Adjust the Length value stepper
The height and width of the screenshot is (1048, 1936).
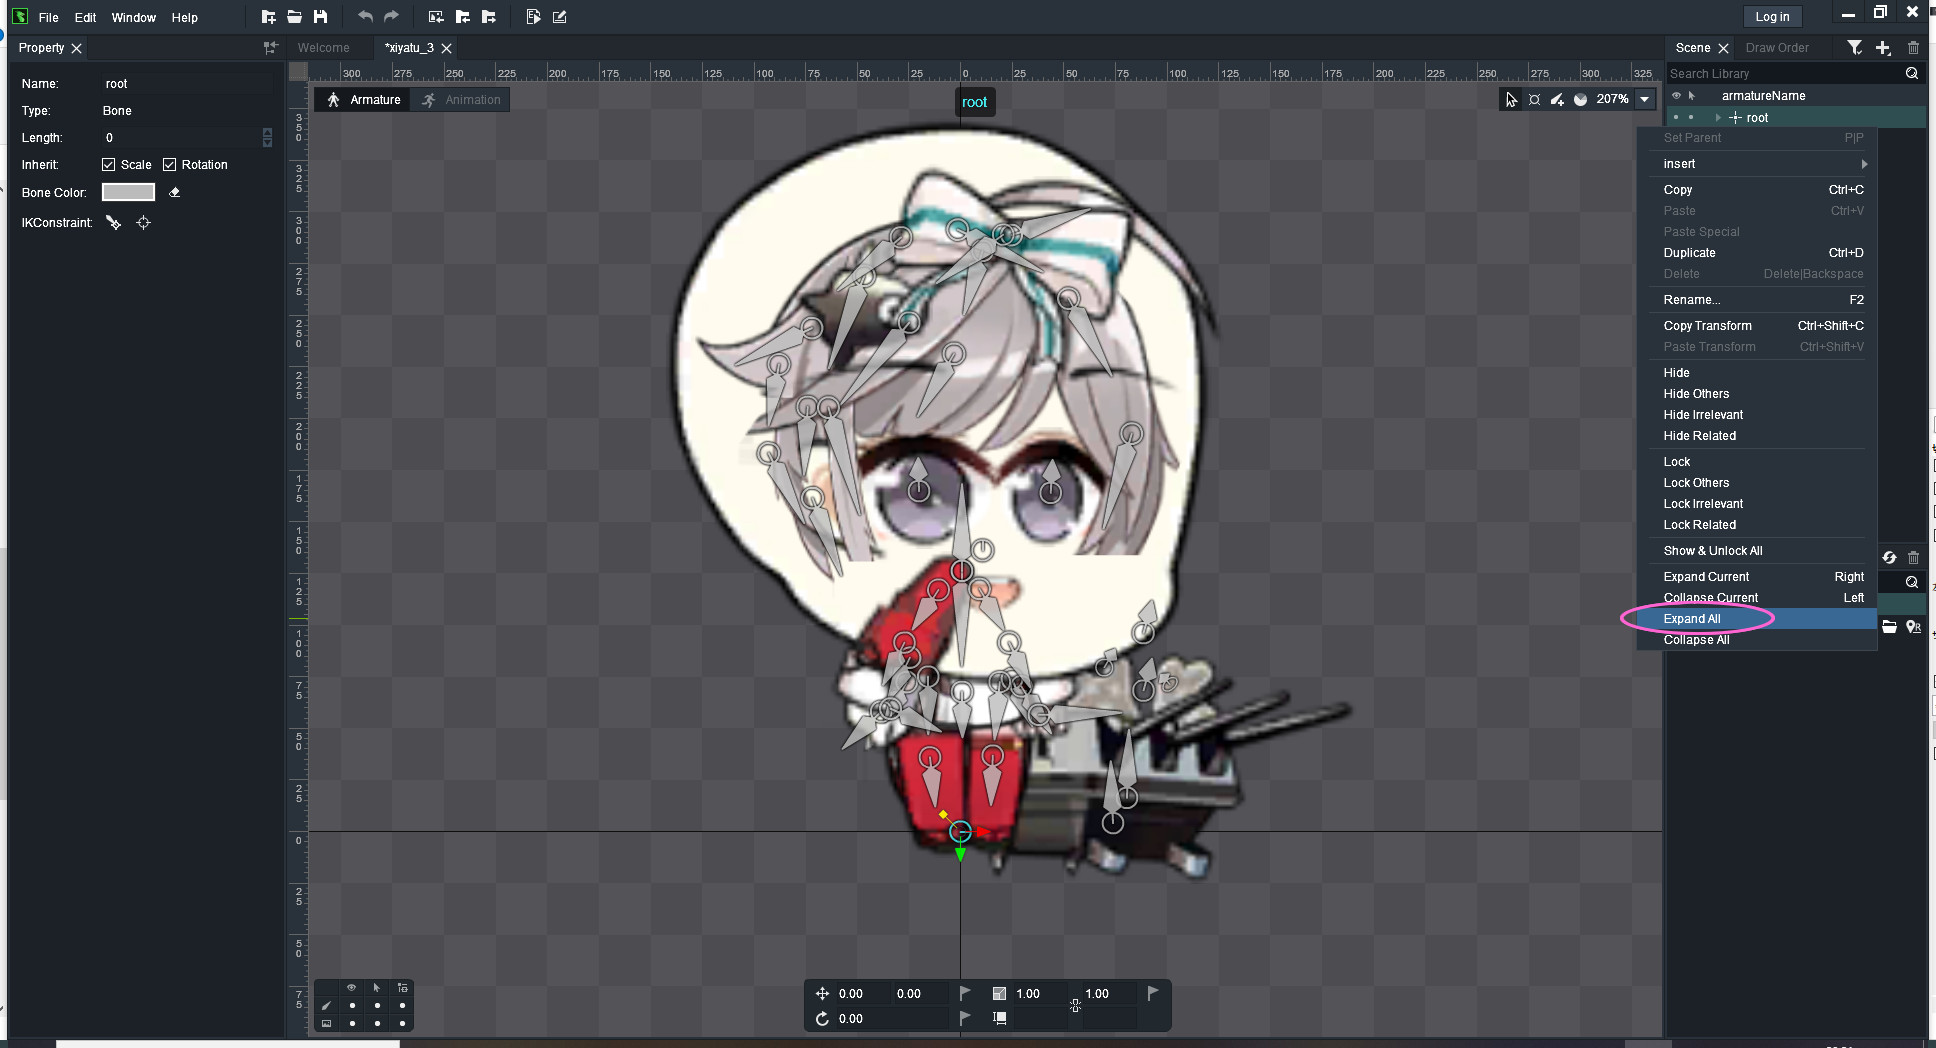pos(267,138)
